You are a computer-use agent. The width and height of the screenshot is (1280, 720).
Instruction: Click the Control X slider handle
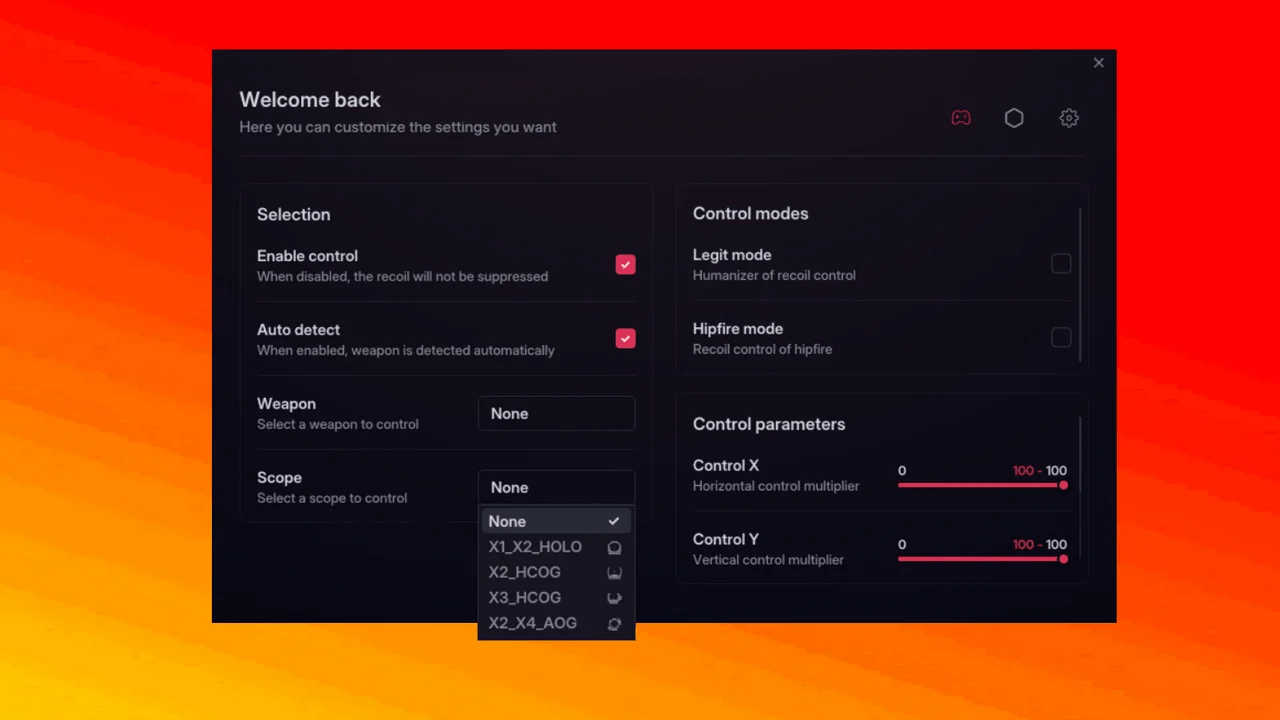pos(1063,485)
